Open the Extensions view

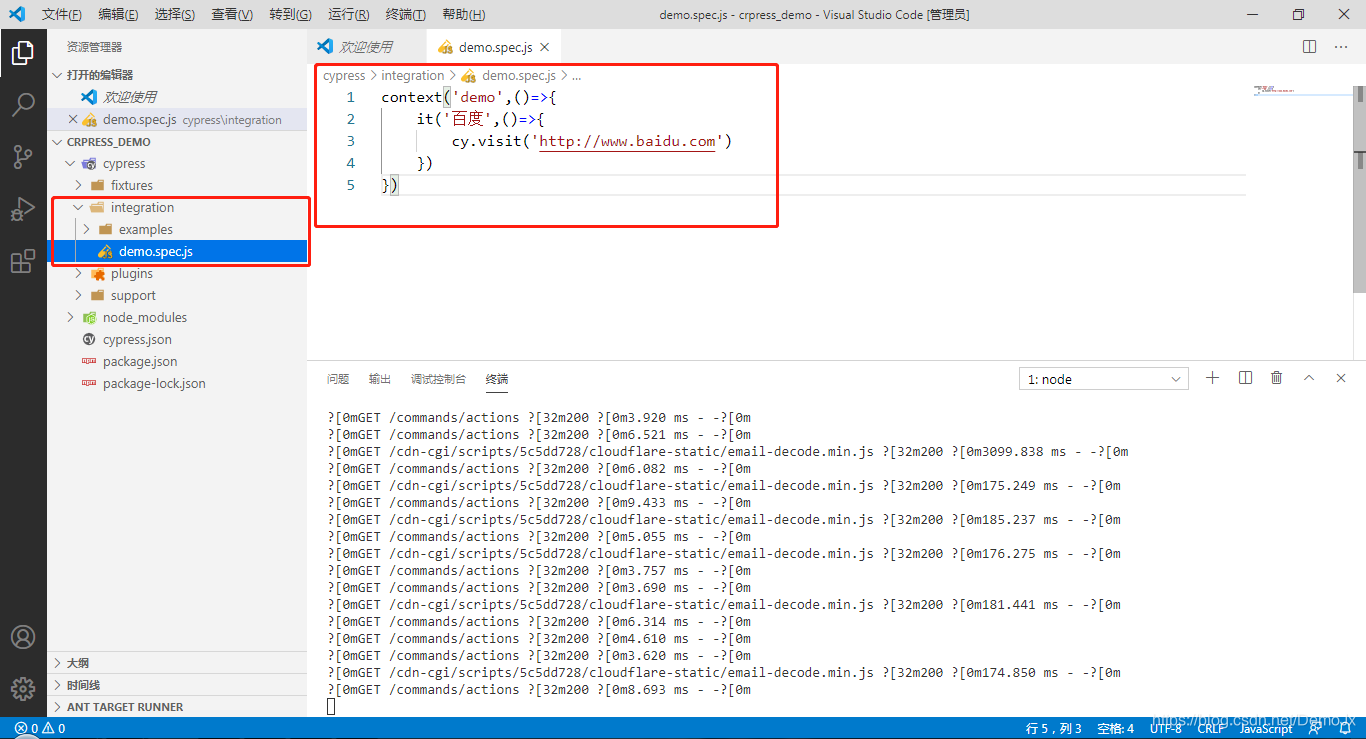(23, 262)
